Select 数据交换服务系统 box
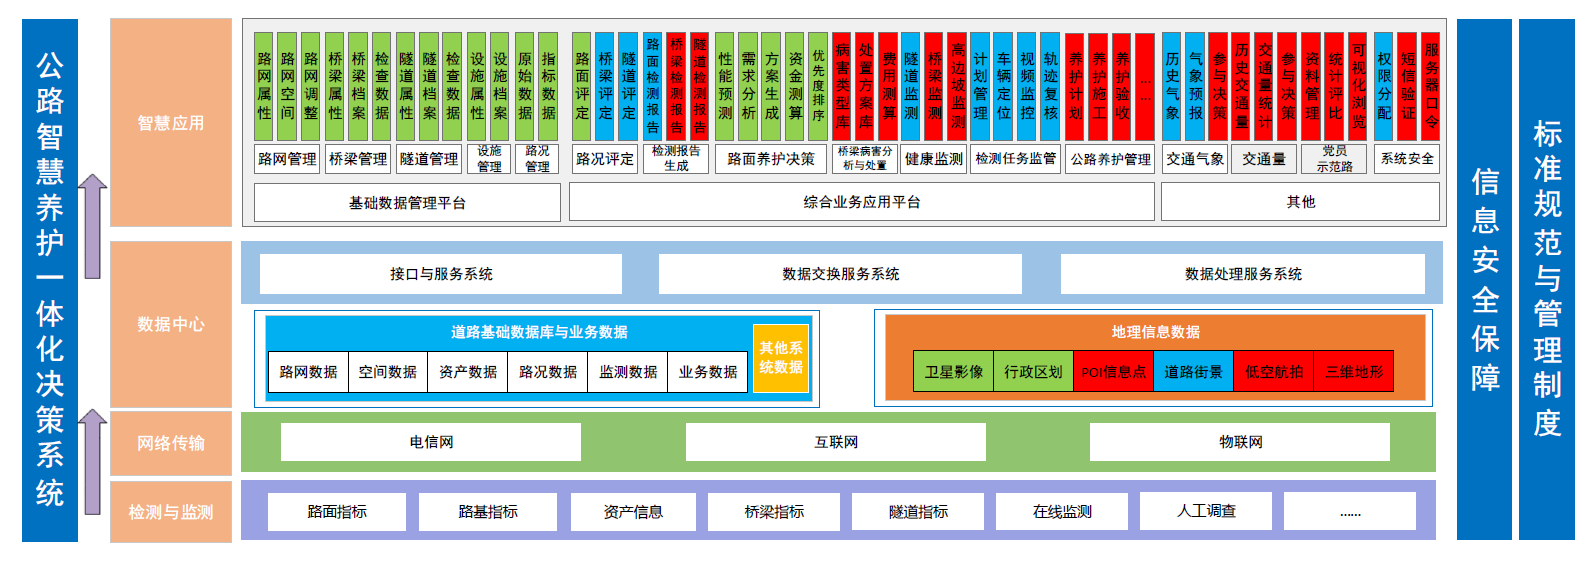 click(840, 274)
